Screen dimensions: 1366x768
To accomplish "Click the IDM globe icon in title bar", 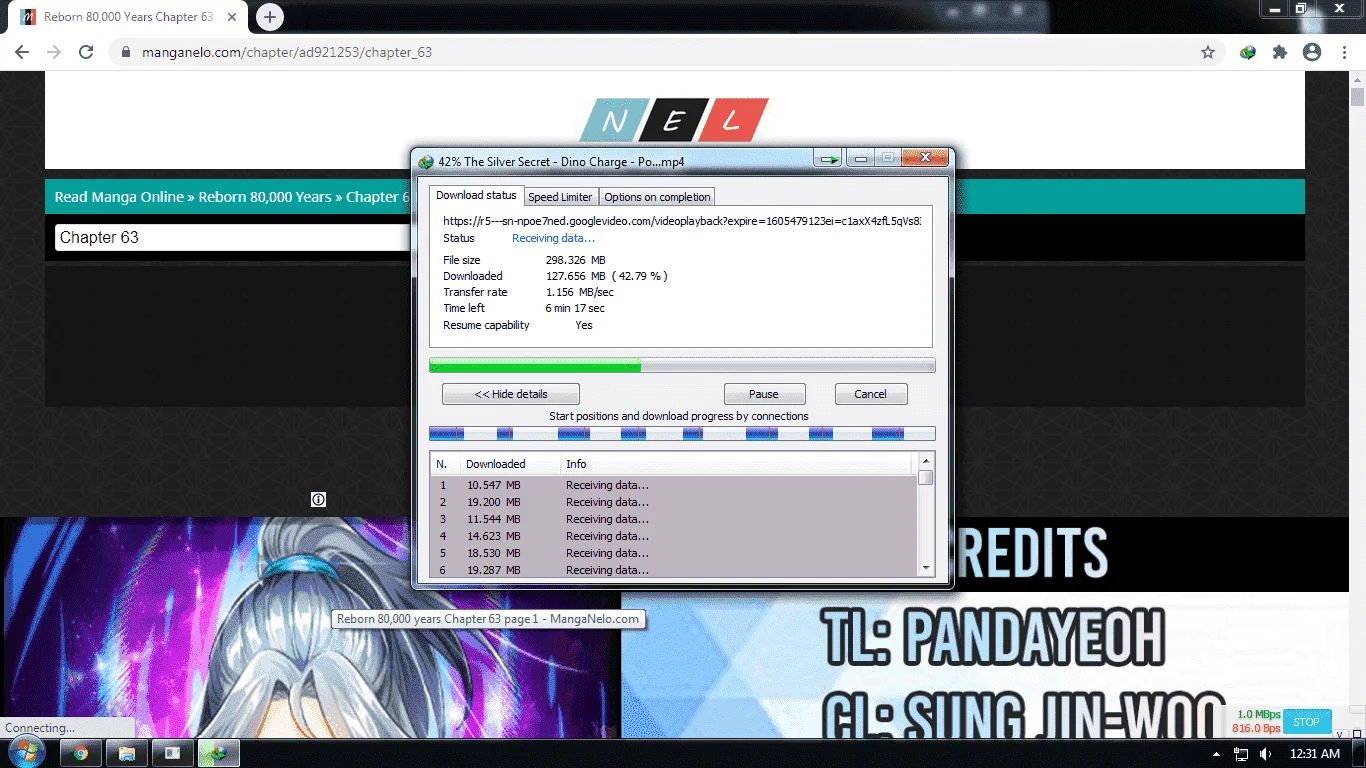I will 426,162.
